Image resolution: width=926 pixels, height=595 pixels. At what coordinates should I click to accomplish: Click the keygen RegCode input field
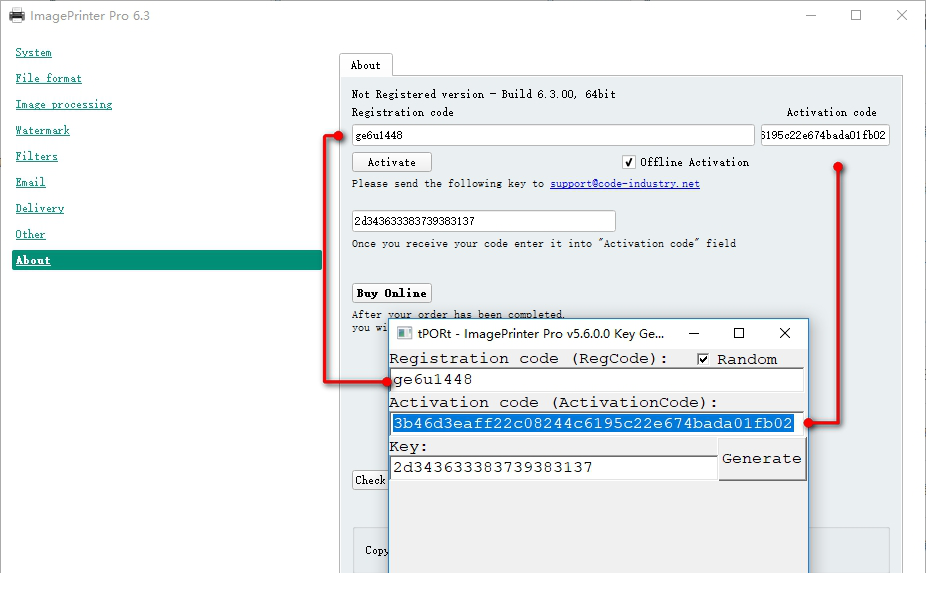tap(596, 380)
